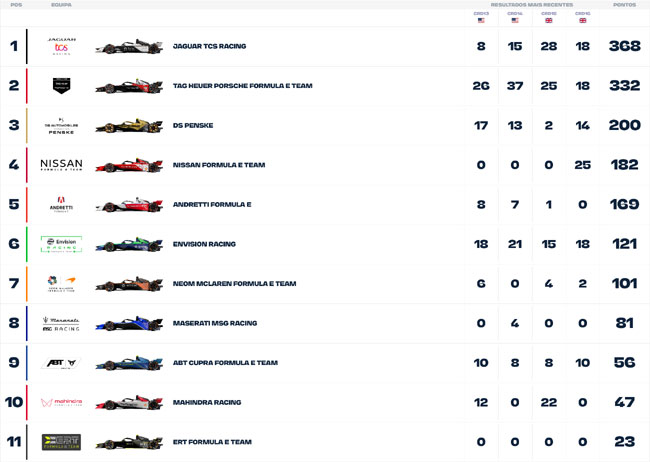650x462 pixels.
Task: Open NISSAN FORMULA E TEAM name link
Action: click(x=219, y=165)
